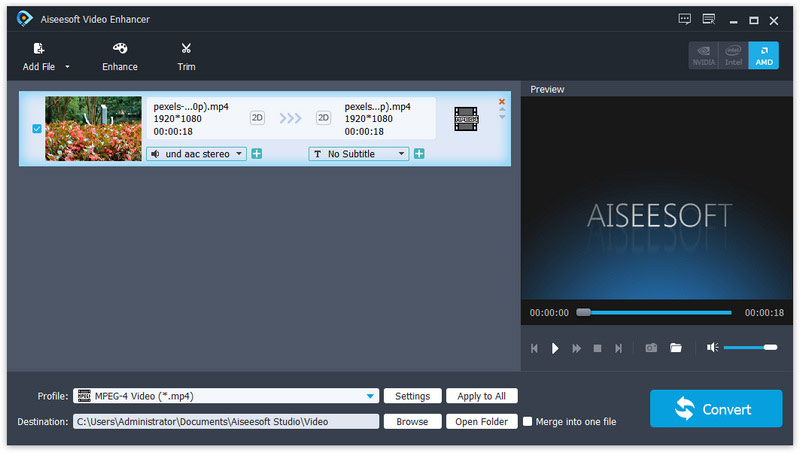Click the Convert button
This screenshot has height=453, width=800.
(715, 409)
